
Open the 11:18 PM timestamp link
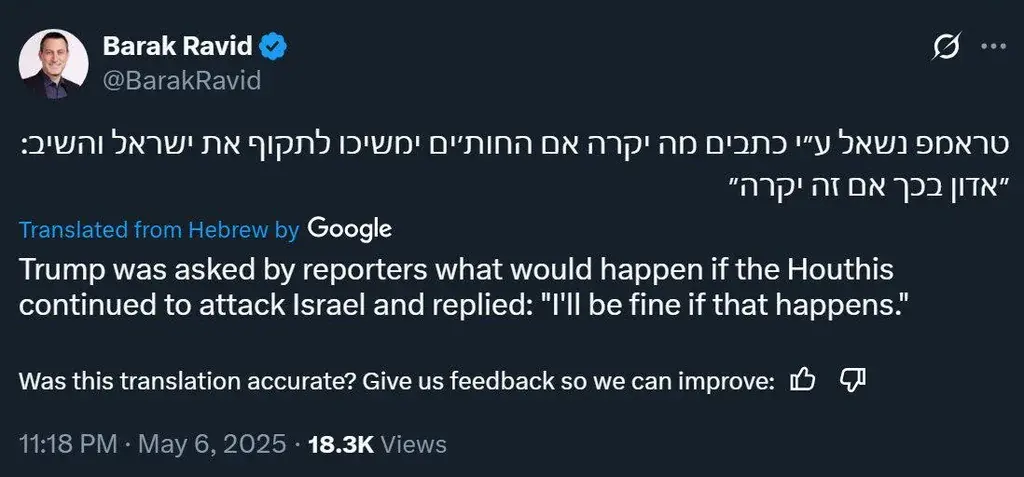point(69,445)
